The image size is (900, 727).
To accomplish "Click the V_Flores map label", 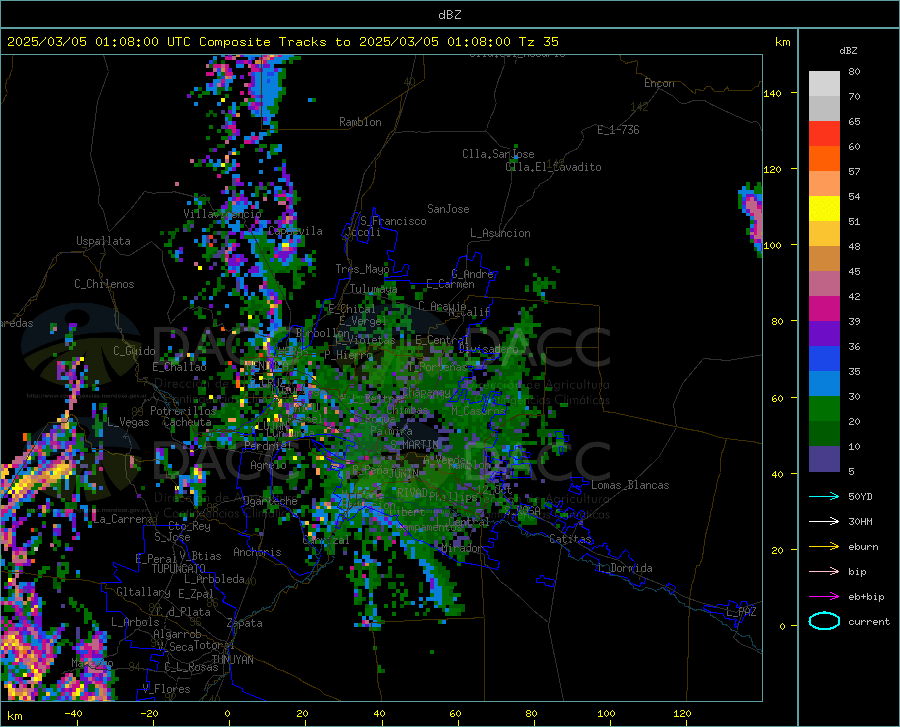I will [x=166, y=689].
